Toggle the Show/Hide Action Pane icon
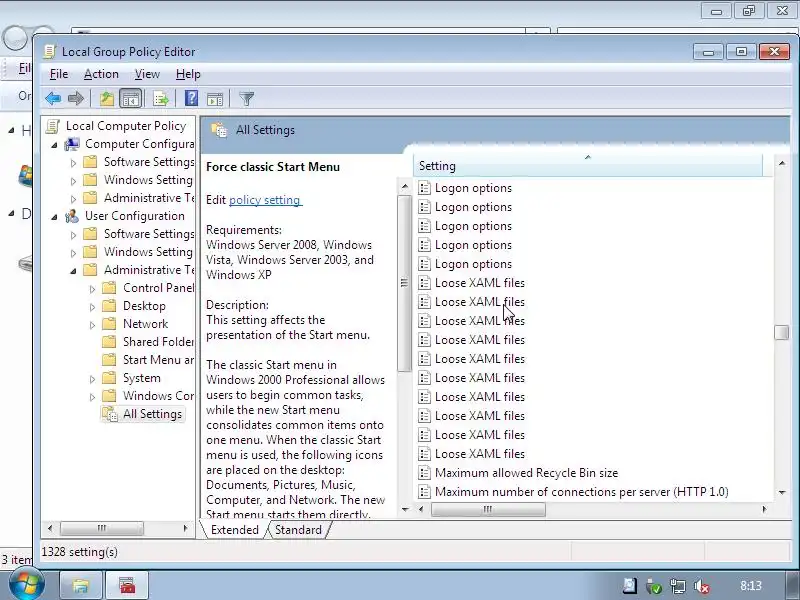 (215, 98)
